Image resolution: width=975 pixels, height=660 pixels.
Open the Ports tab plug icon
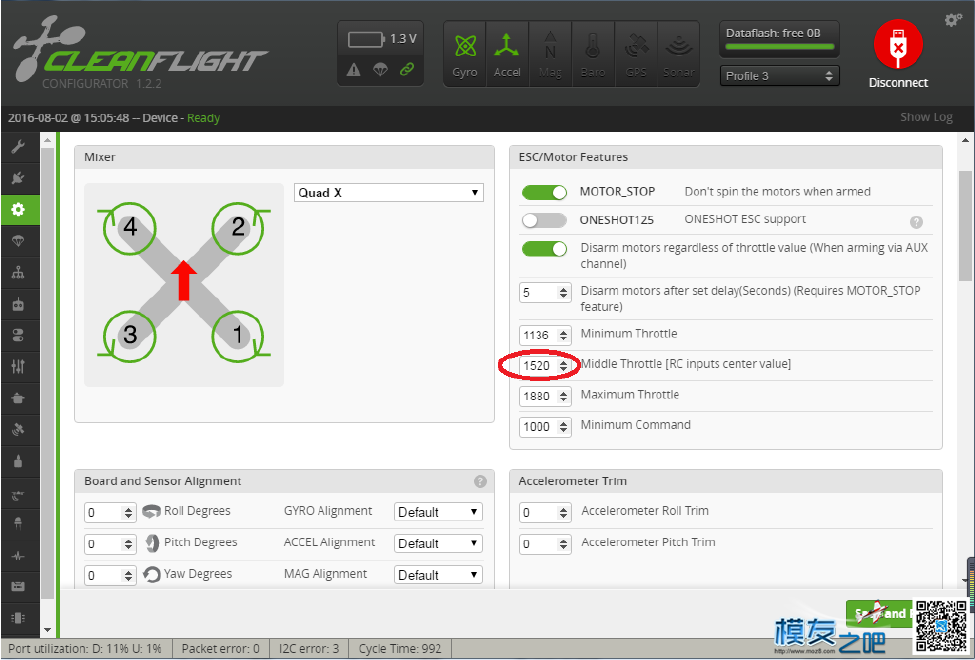click(18, 179)
